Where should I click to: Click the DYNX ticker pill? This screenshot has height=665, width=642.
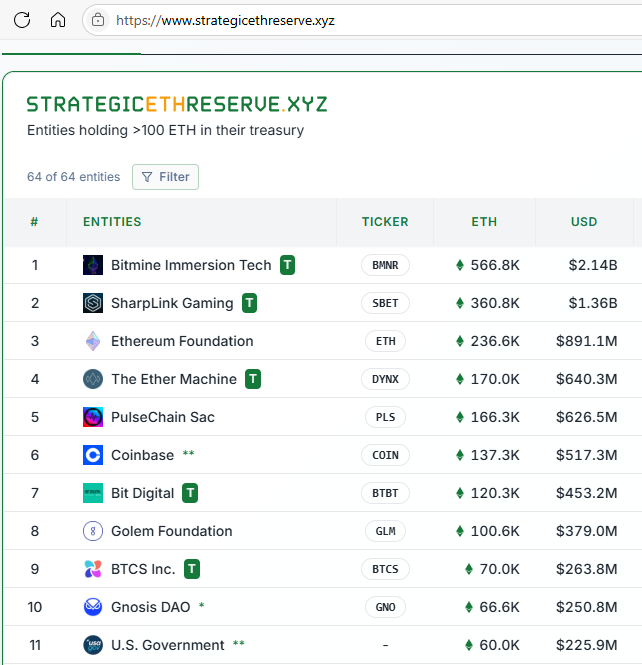[x=385, y=379]
